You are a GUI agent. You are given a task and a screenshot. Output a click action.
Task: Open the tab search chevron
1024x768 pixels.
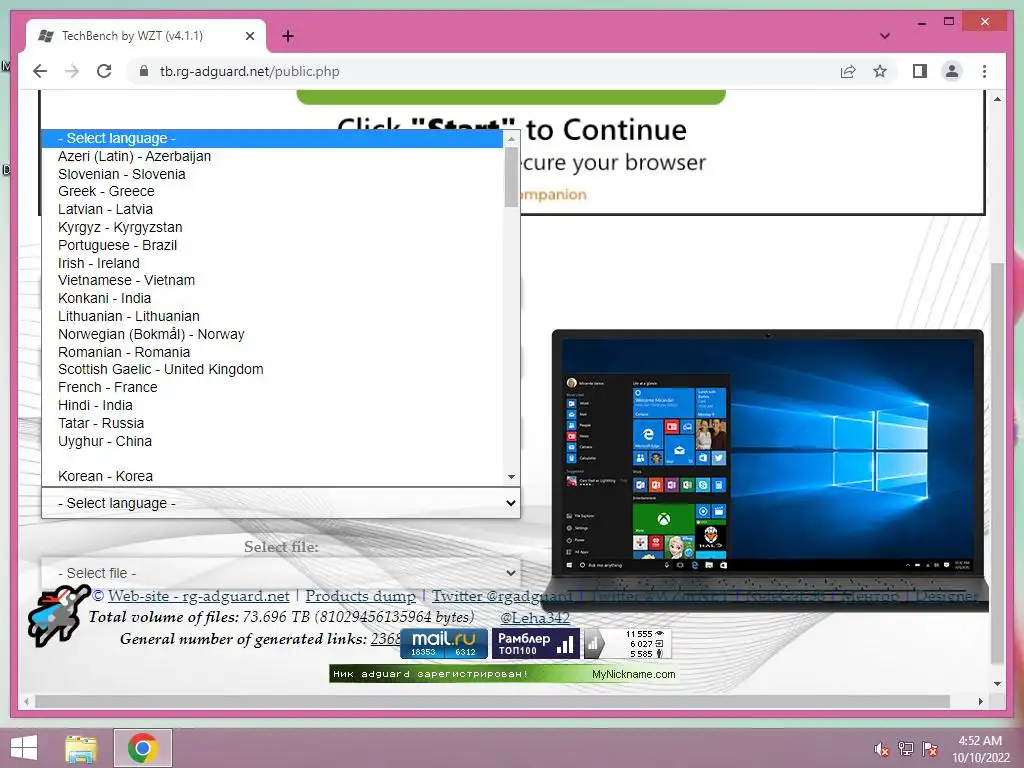click(x=885, y=36)
